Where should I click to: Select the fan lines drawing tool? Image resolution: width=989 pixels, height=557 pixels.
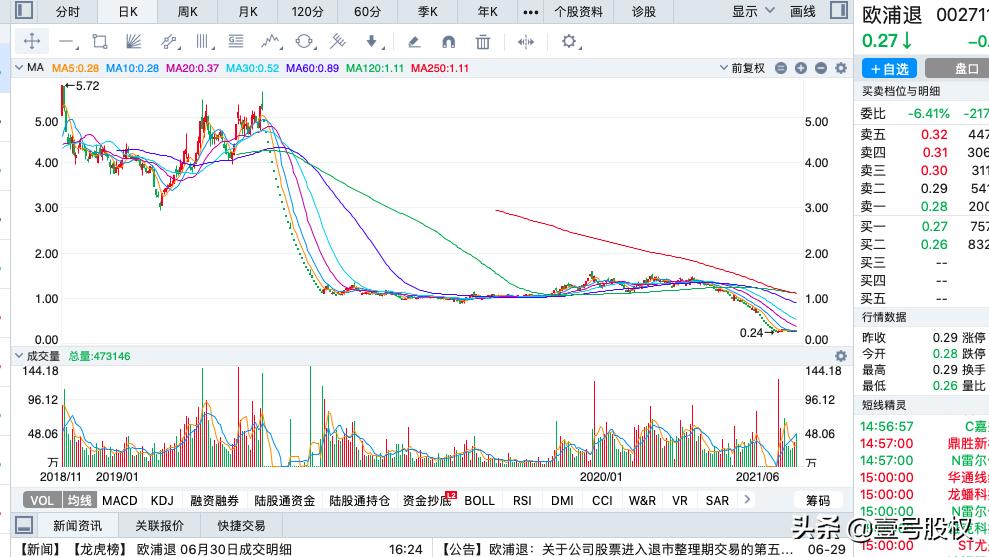pos(134,42)
